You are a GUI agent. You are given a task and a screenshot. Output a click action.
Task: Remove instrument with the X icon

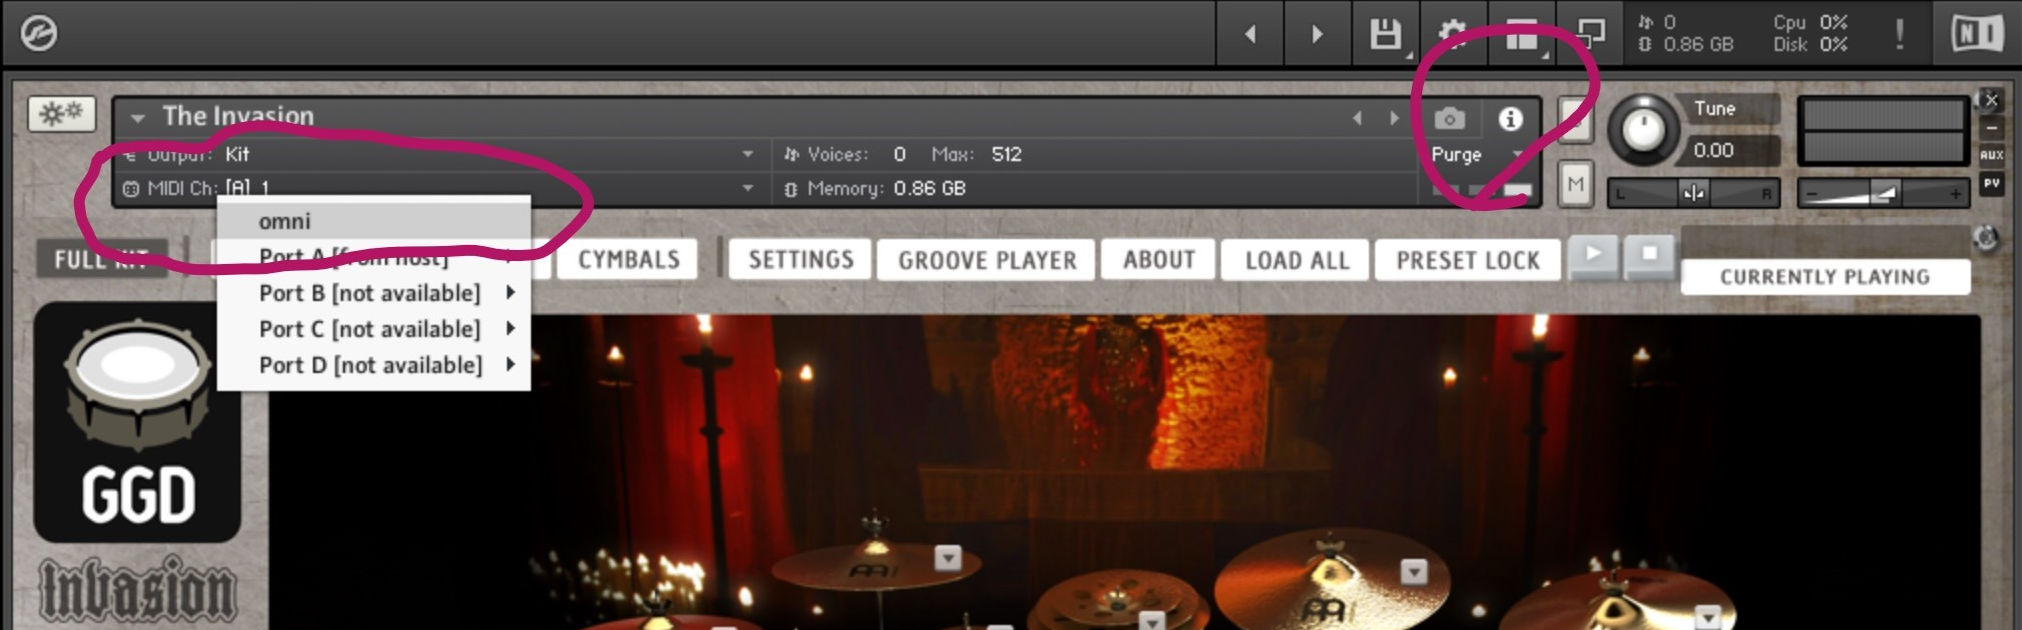tap(1991, 100)
